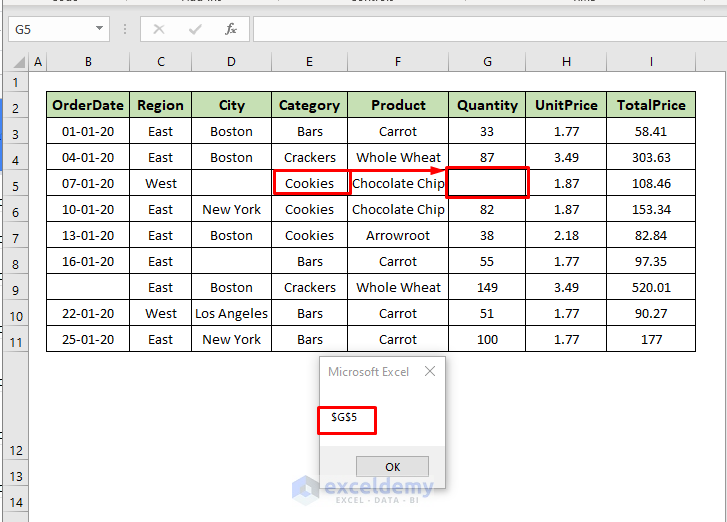This screenshot has width=727, height=522.
Task: Select row 1 header
Action: pyautogui.click(x=16, y=83)
